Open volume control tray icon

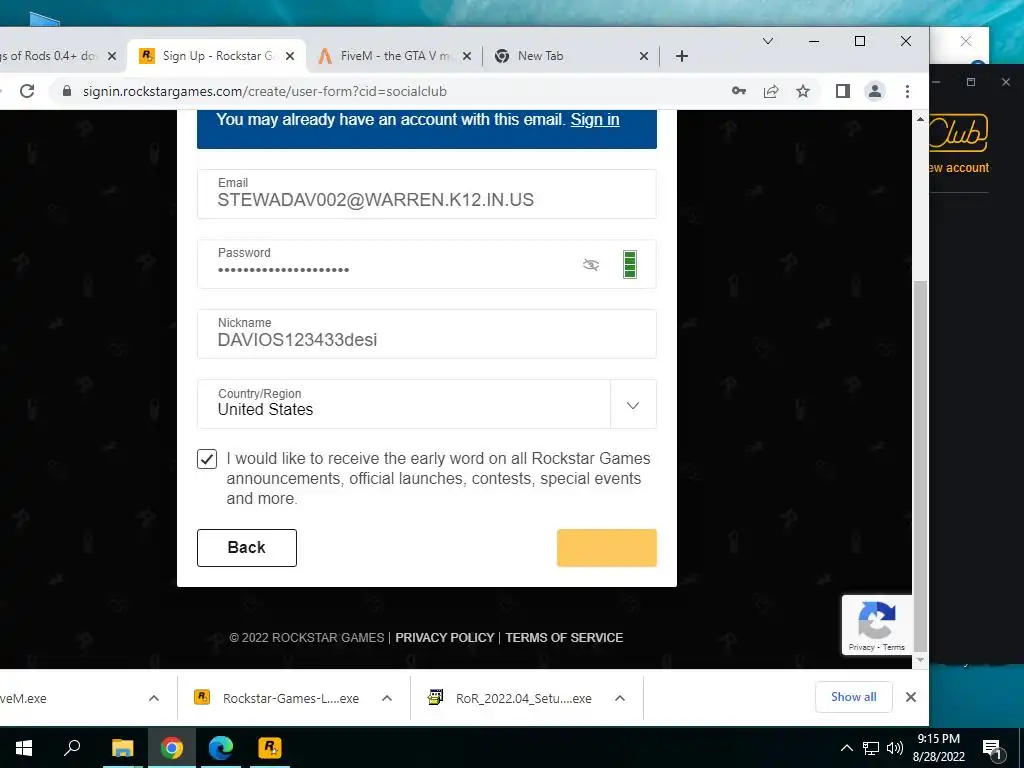(x=895, y=748)
